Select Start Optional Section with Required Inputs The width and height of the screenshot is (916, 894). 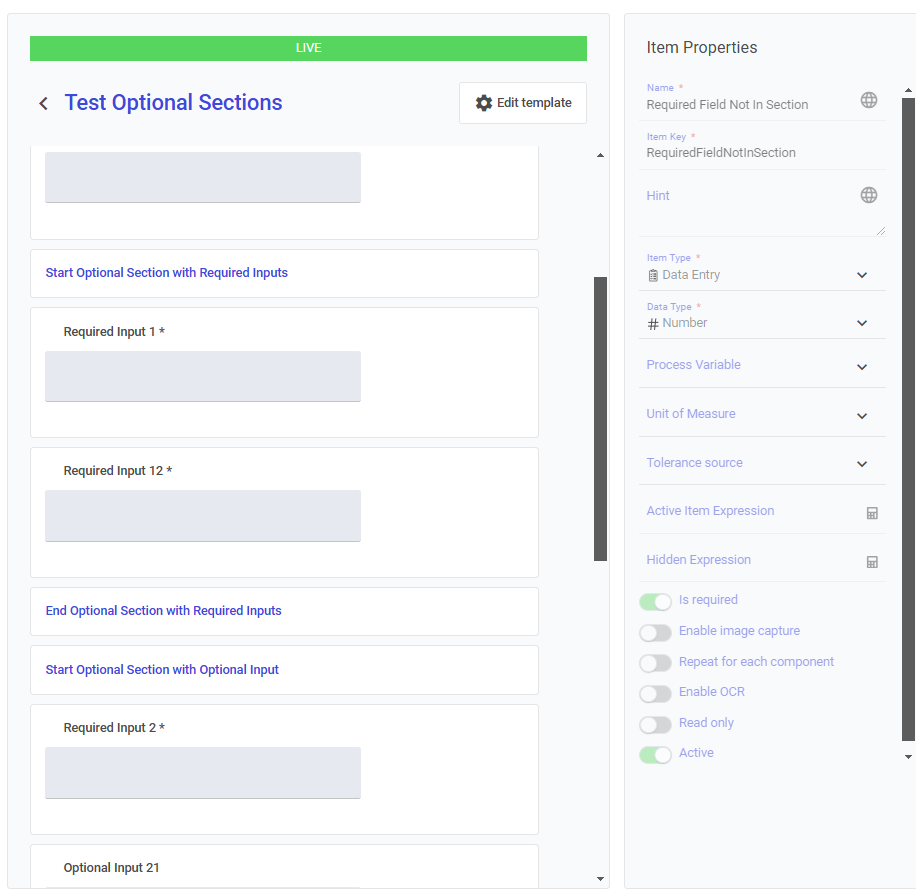point(167,273)
